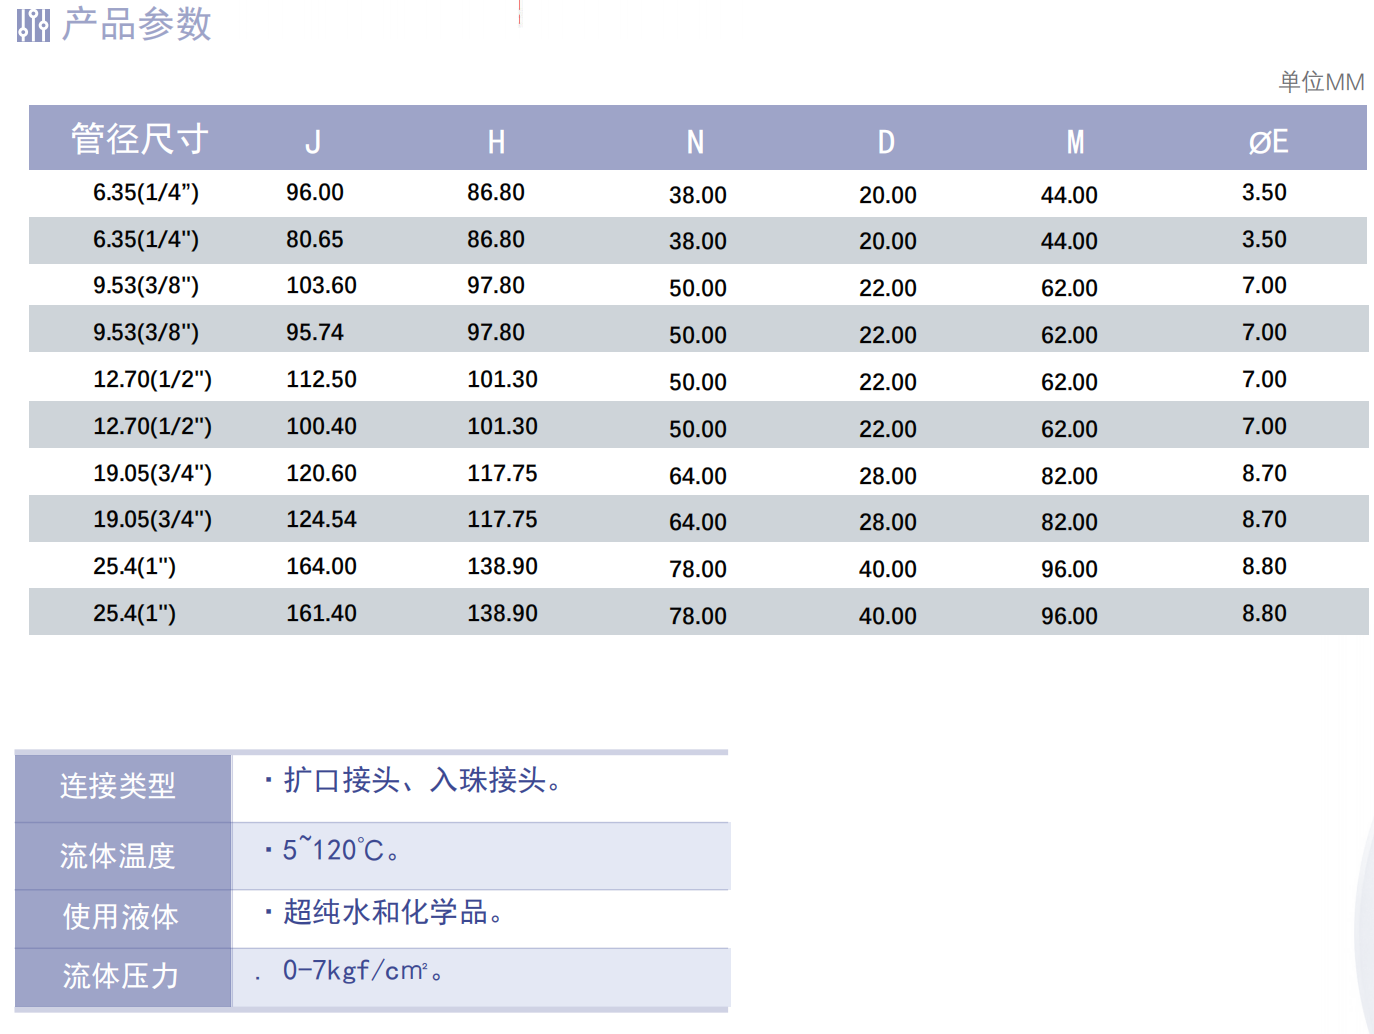1374x1034 pixels.
Task: Click the 连接类型 label cell
Action: (123, 788)
